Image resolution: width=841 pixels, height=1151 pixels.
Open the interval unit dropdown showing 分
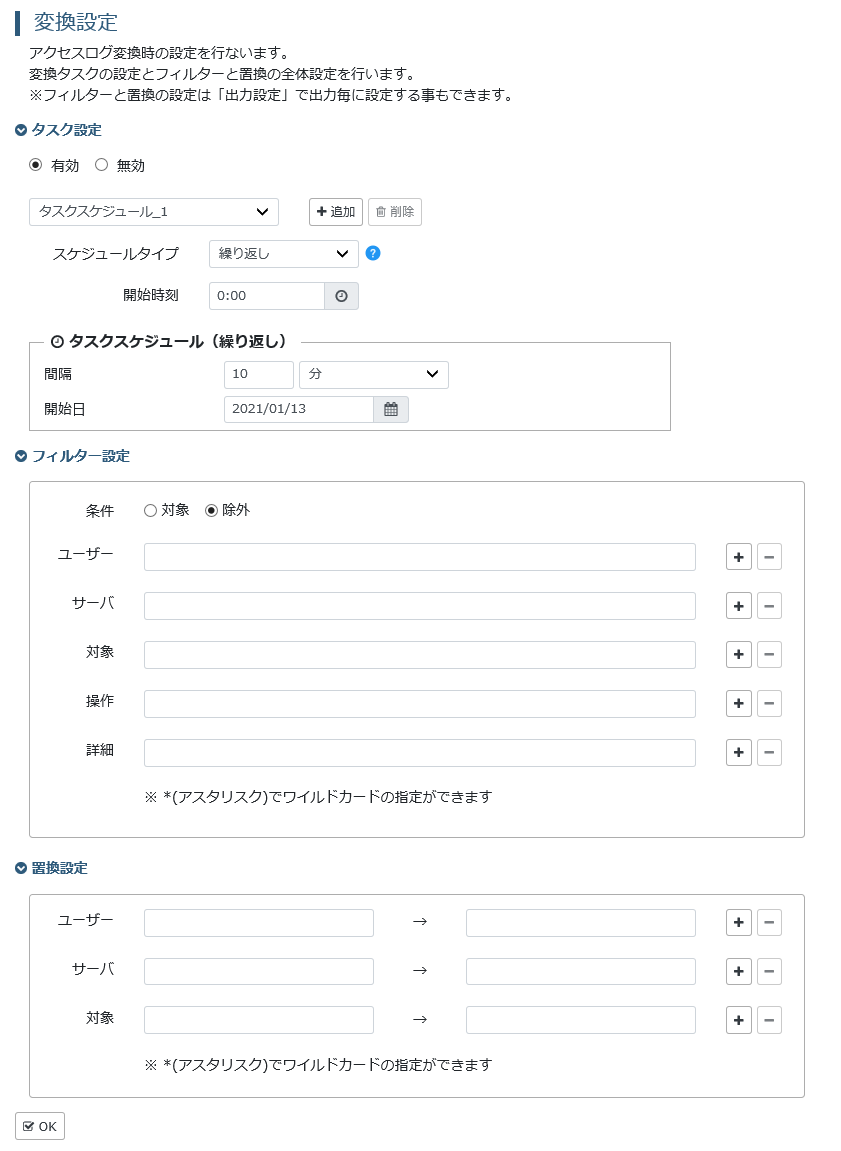tap(374, 374)
